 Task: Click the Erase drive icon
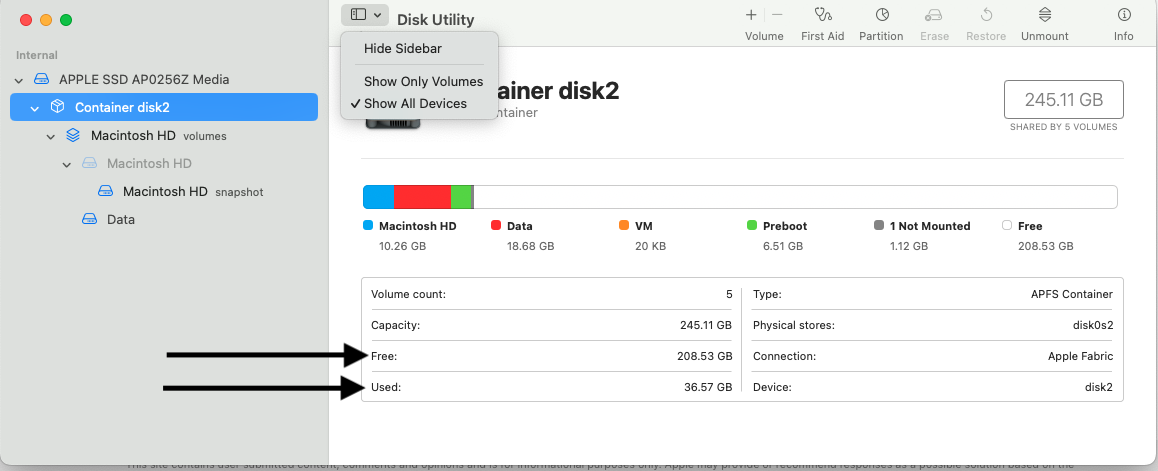tap(934, 15)
